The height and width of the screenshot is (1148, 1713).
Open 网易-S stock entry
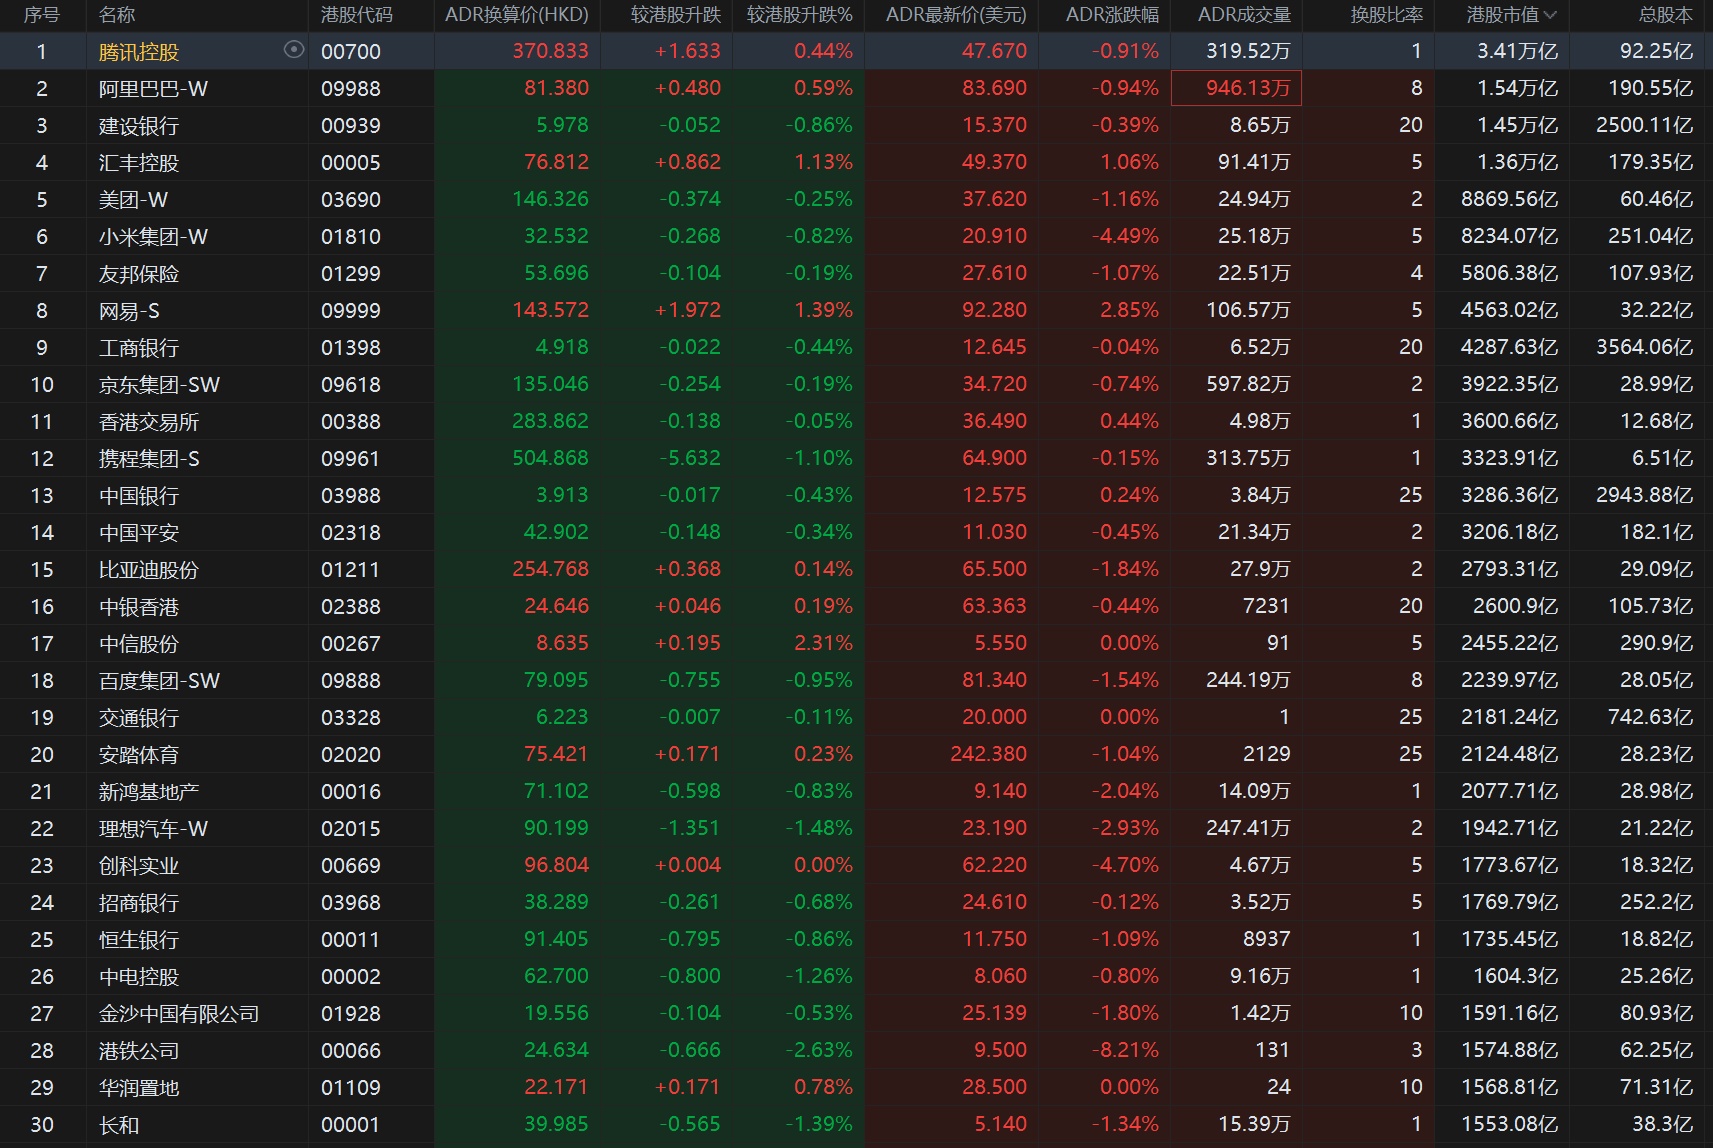(x=129, y=311)
